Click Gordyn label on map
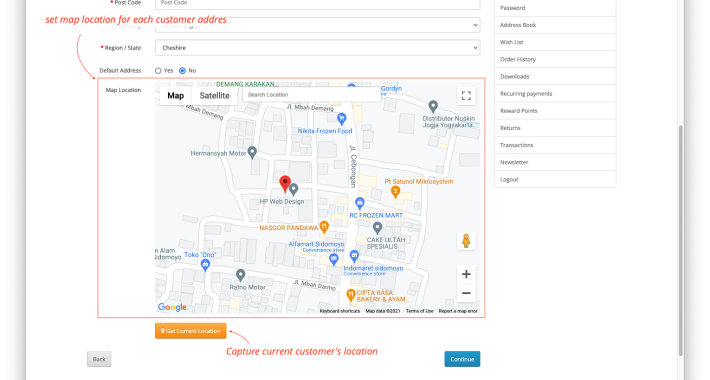The height and width of the screenshot is (380, 710). pos(391,88)
